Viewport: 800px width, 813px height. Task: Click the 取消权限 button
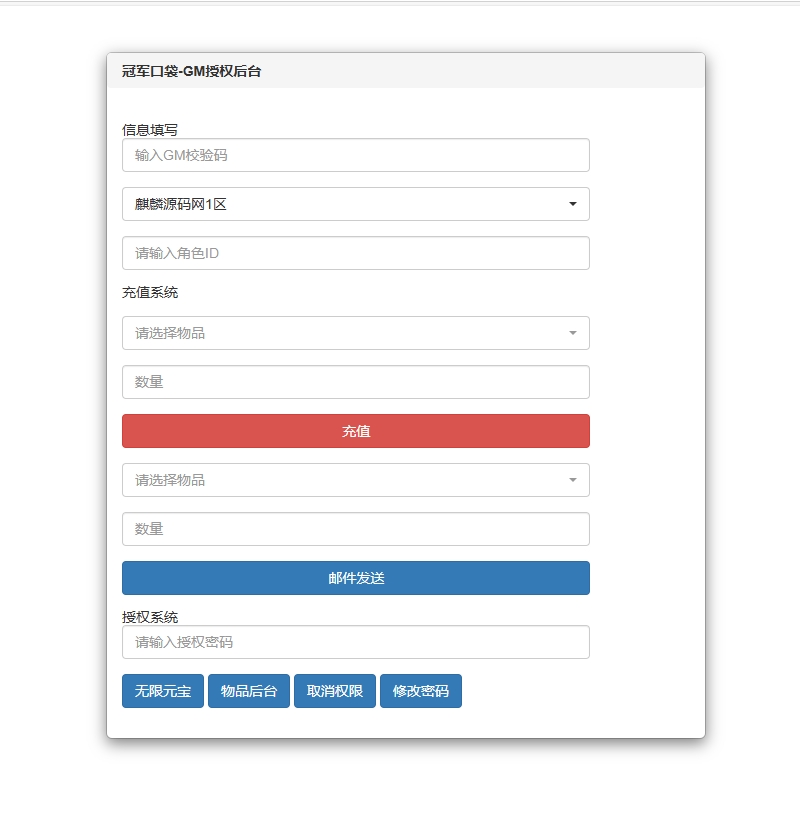335,691
